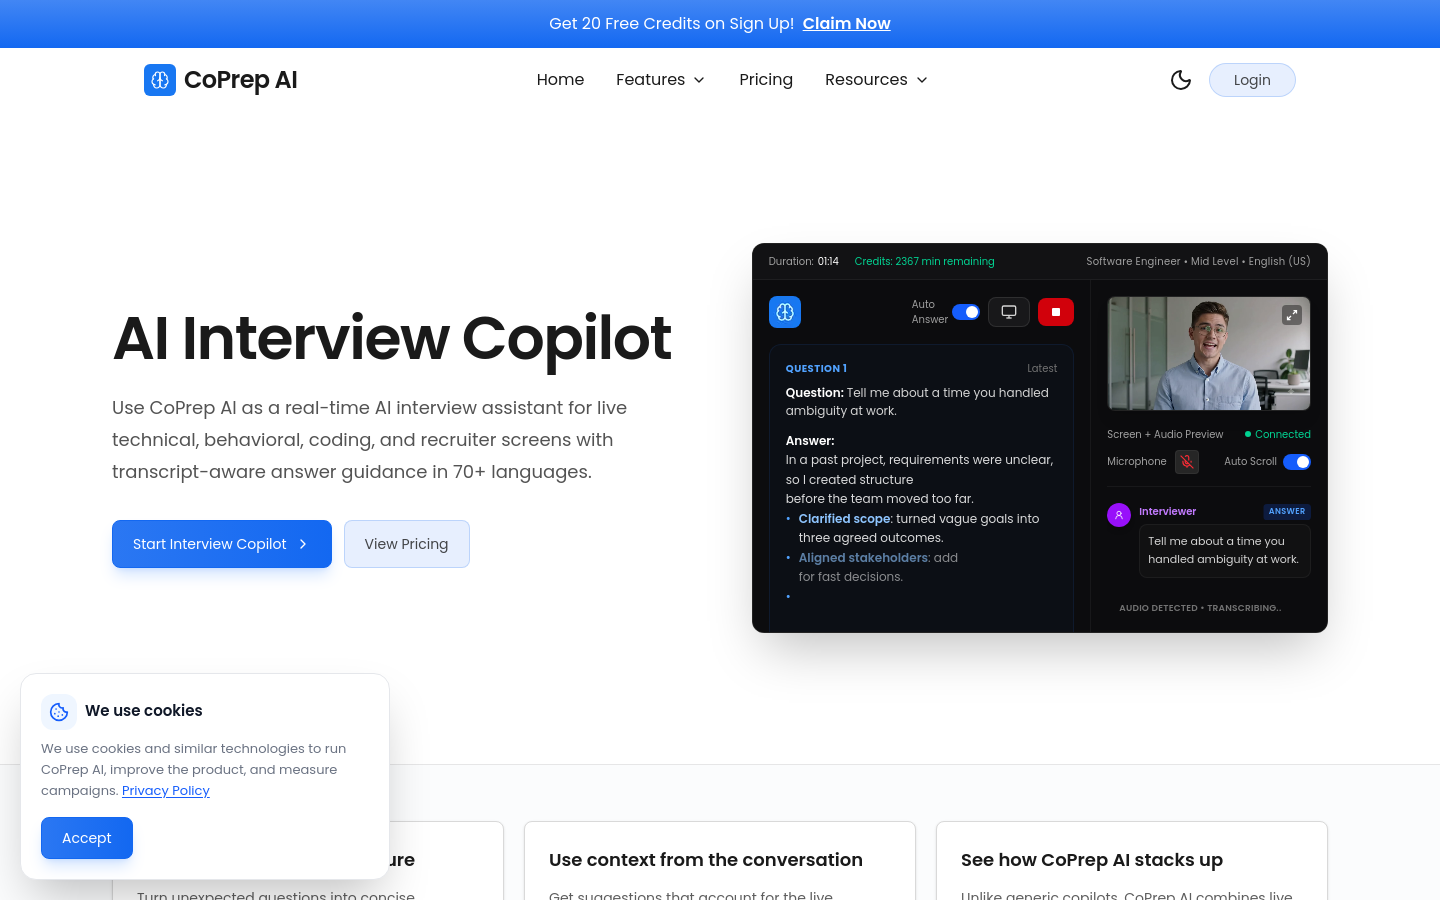Go to the Home nav item

click(x=560, y=80)
